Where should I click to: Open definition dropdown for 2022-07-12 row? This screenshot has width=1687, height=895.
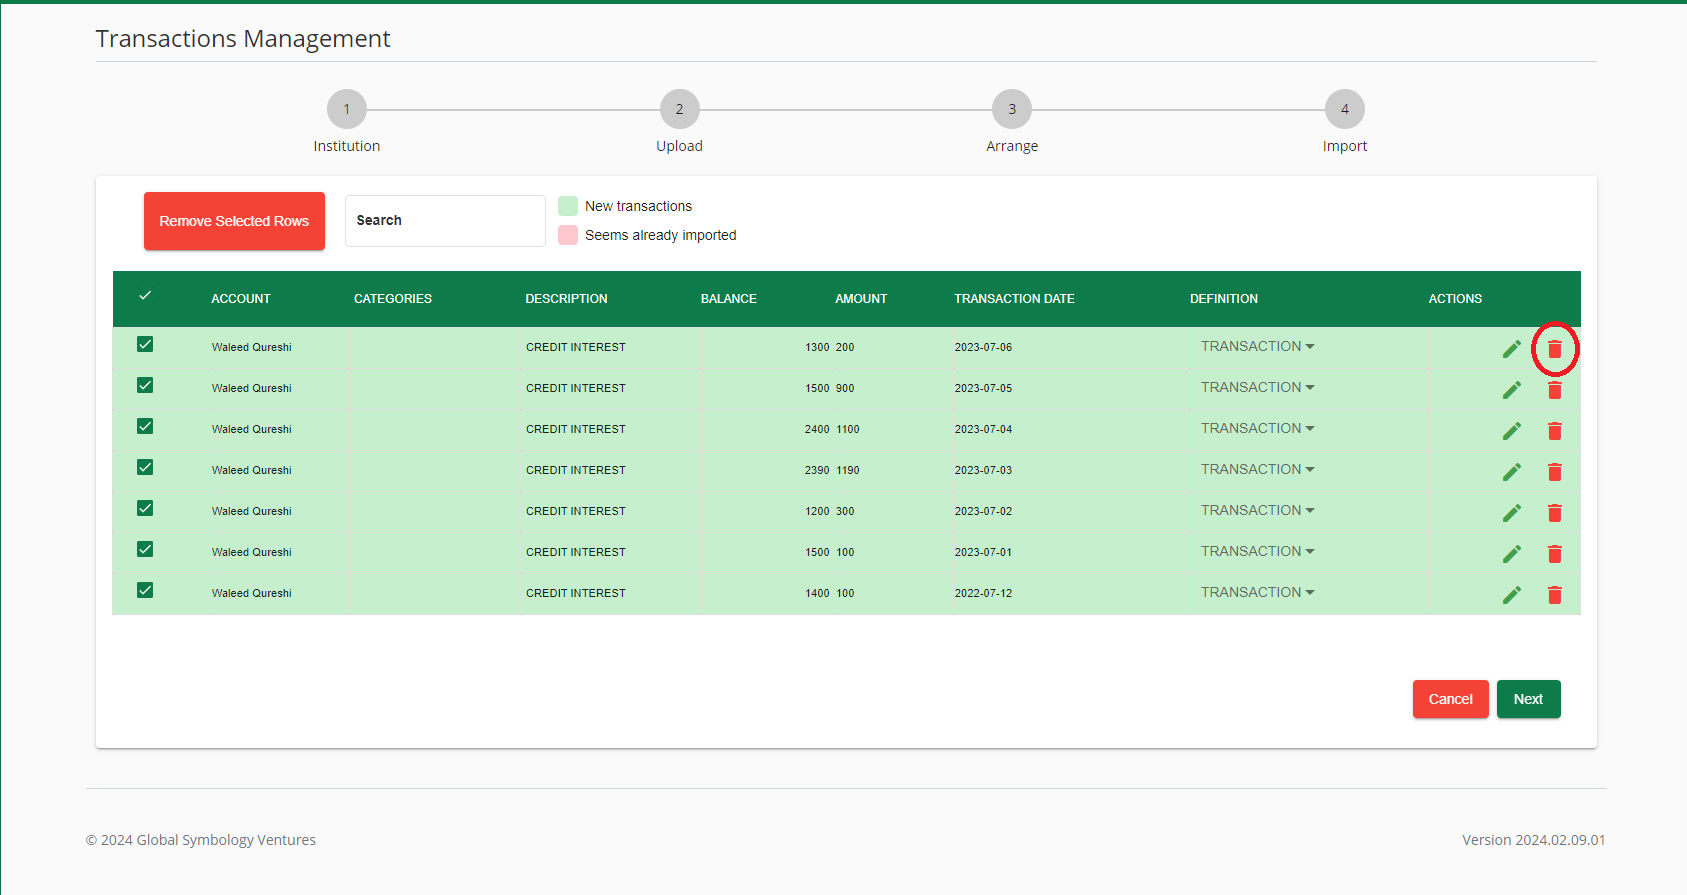pos(1257,593)
